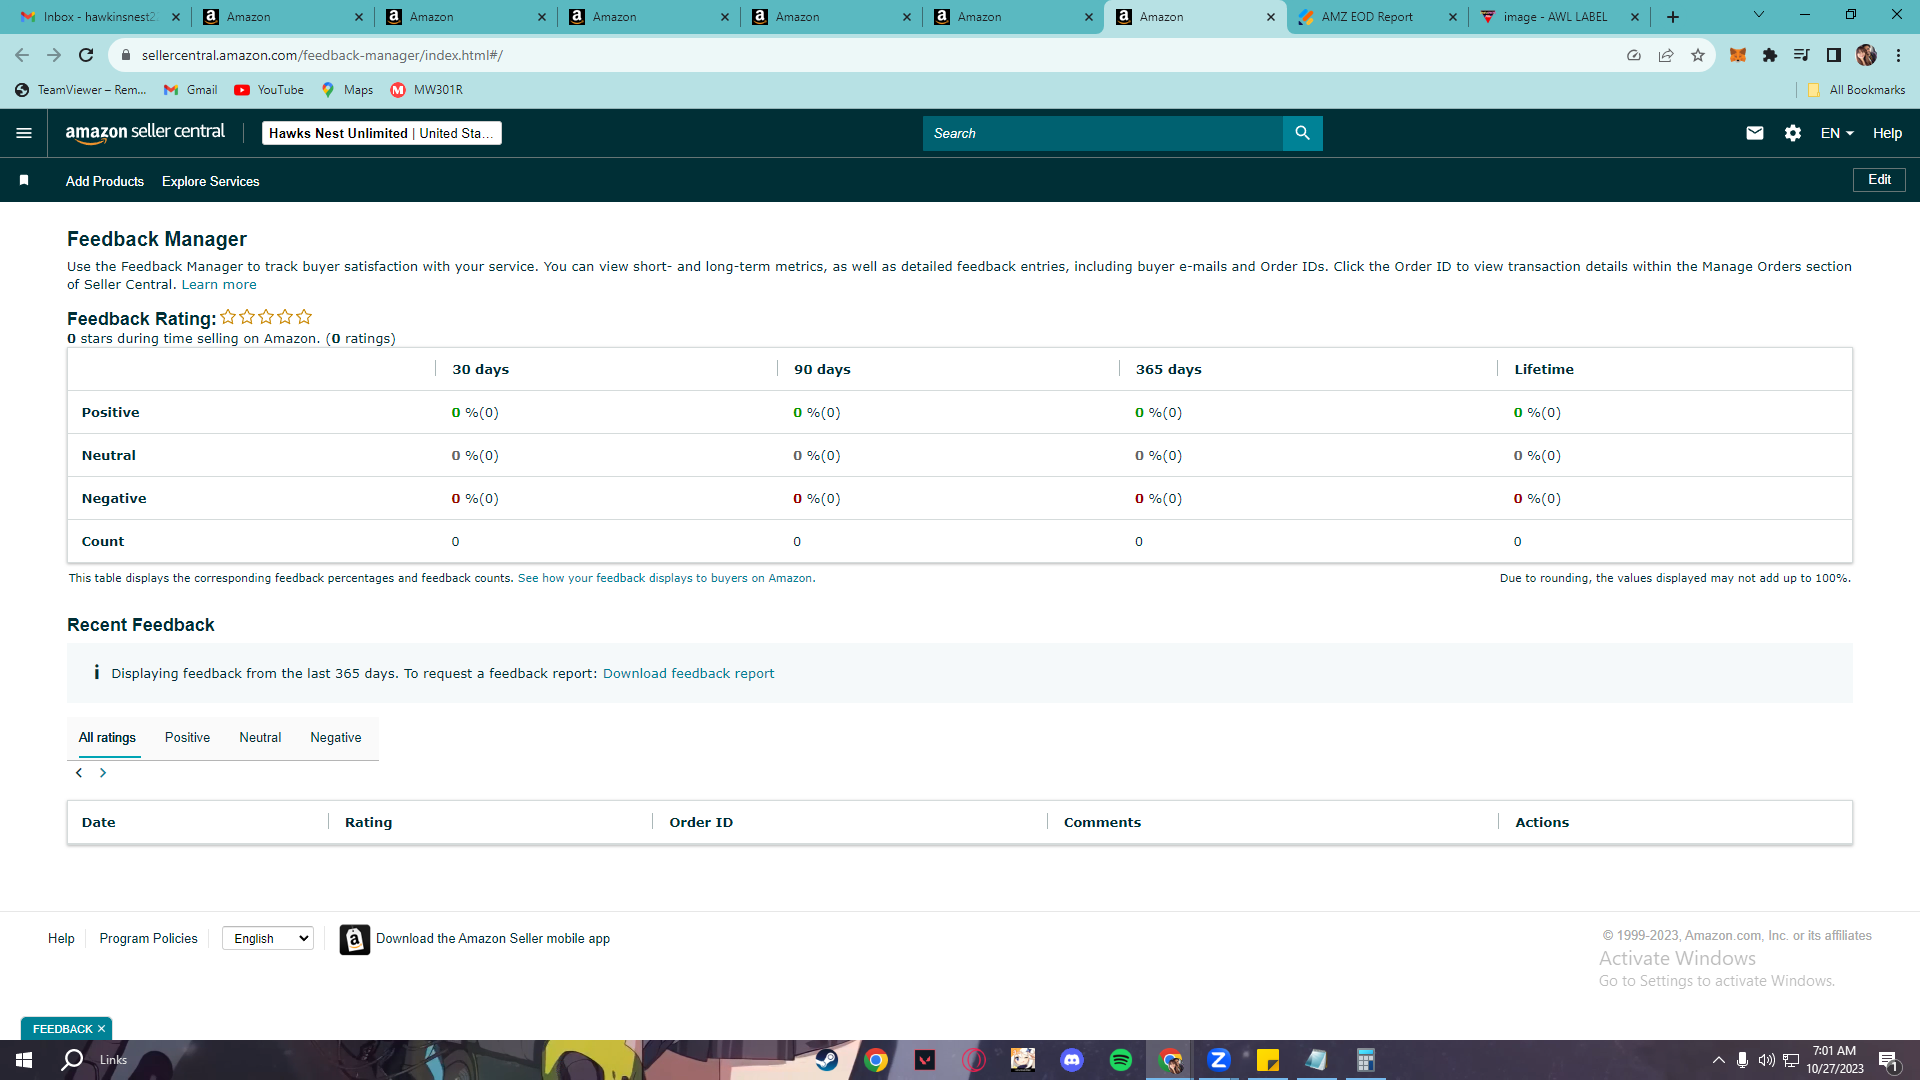Screen dimensions: 1920x1080
Task: Open the Seller Central hamburger menu
Action: pyautogui.click(x=24, y=133)
